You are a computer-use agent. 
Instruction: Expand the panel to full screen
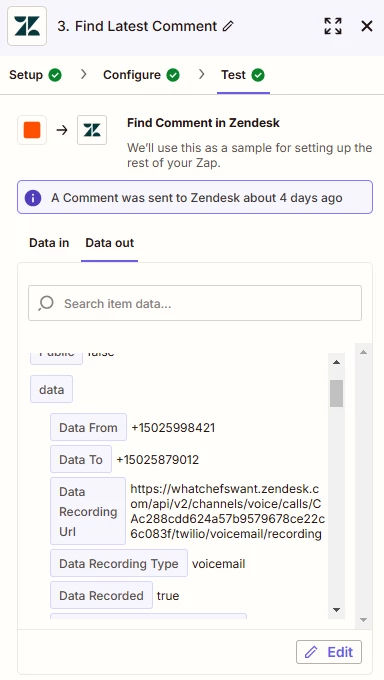tap(333, 26)
